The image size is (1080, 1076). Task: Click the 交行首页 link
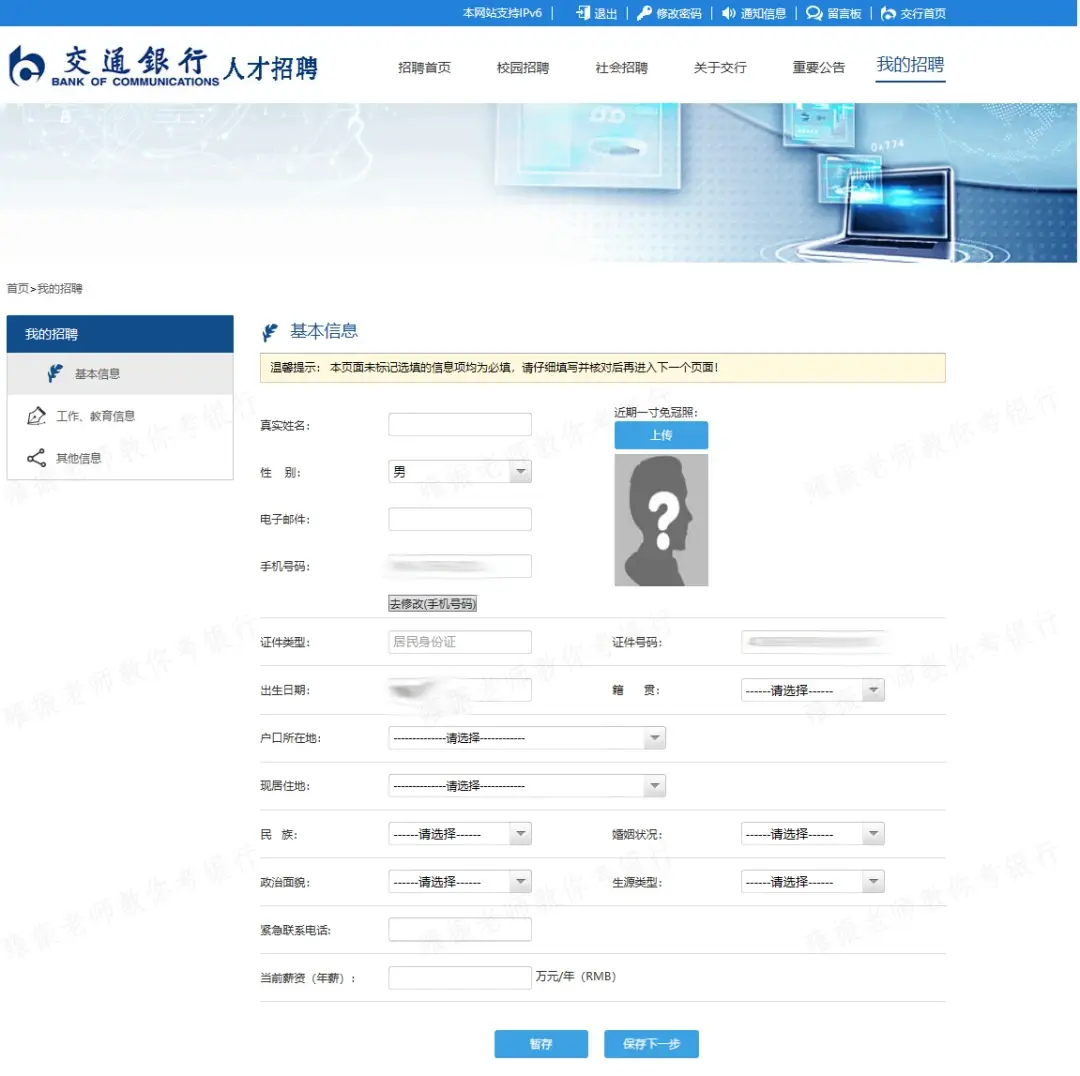tap(923, 13)
